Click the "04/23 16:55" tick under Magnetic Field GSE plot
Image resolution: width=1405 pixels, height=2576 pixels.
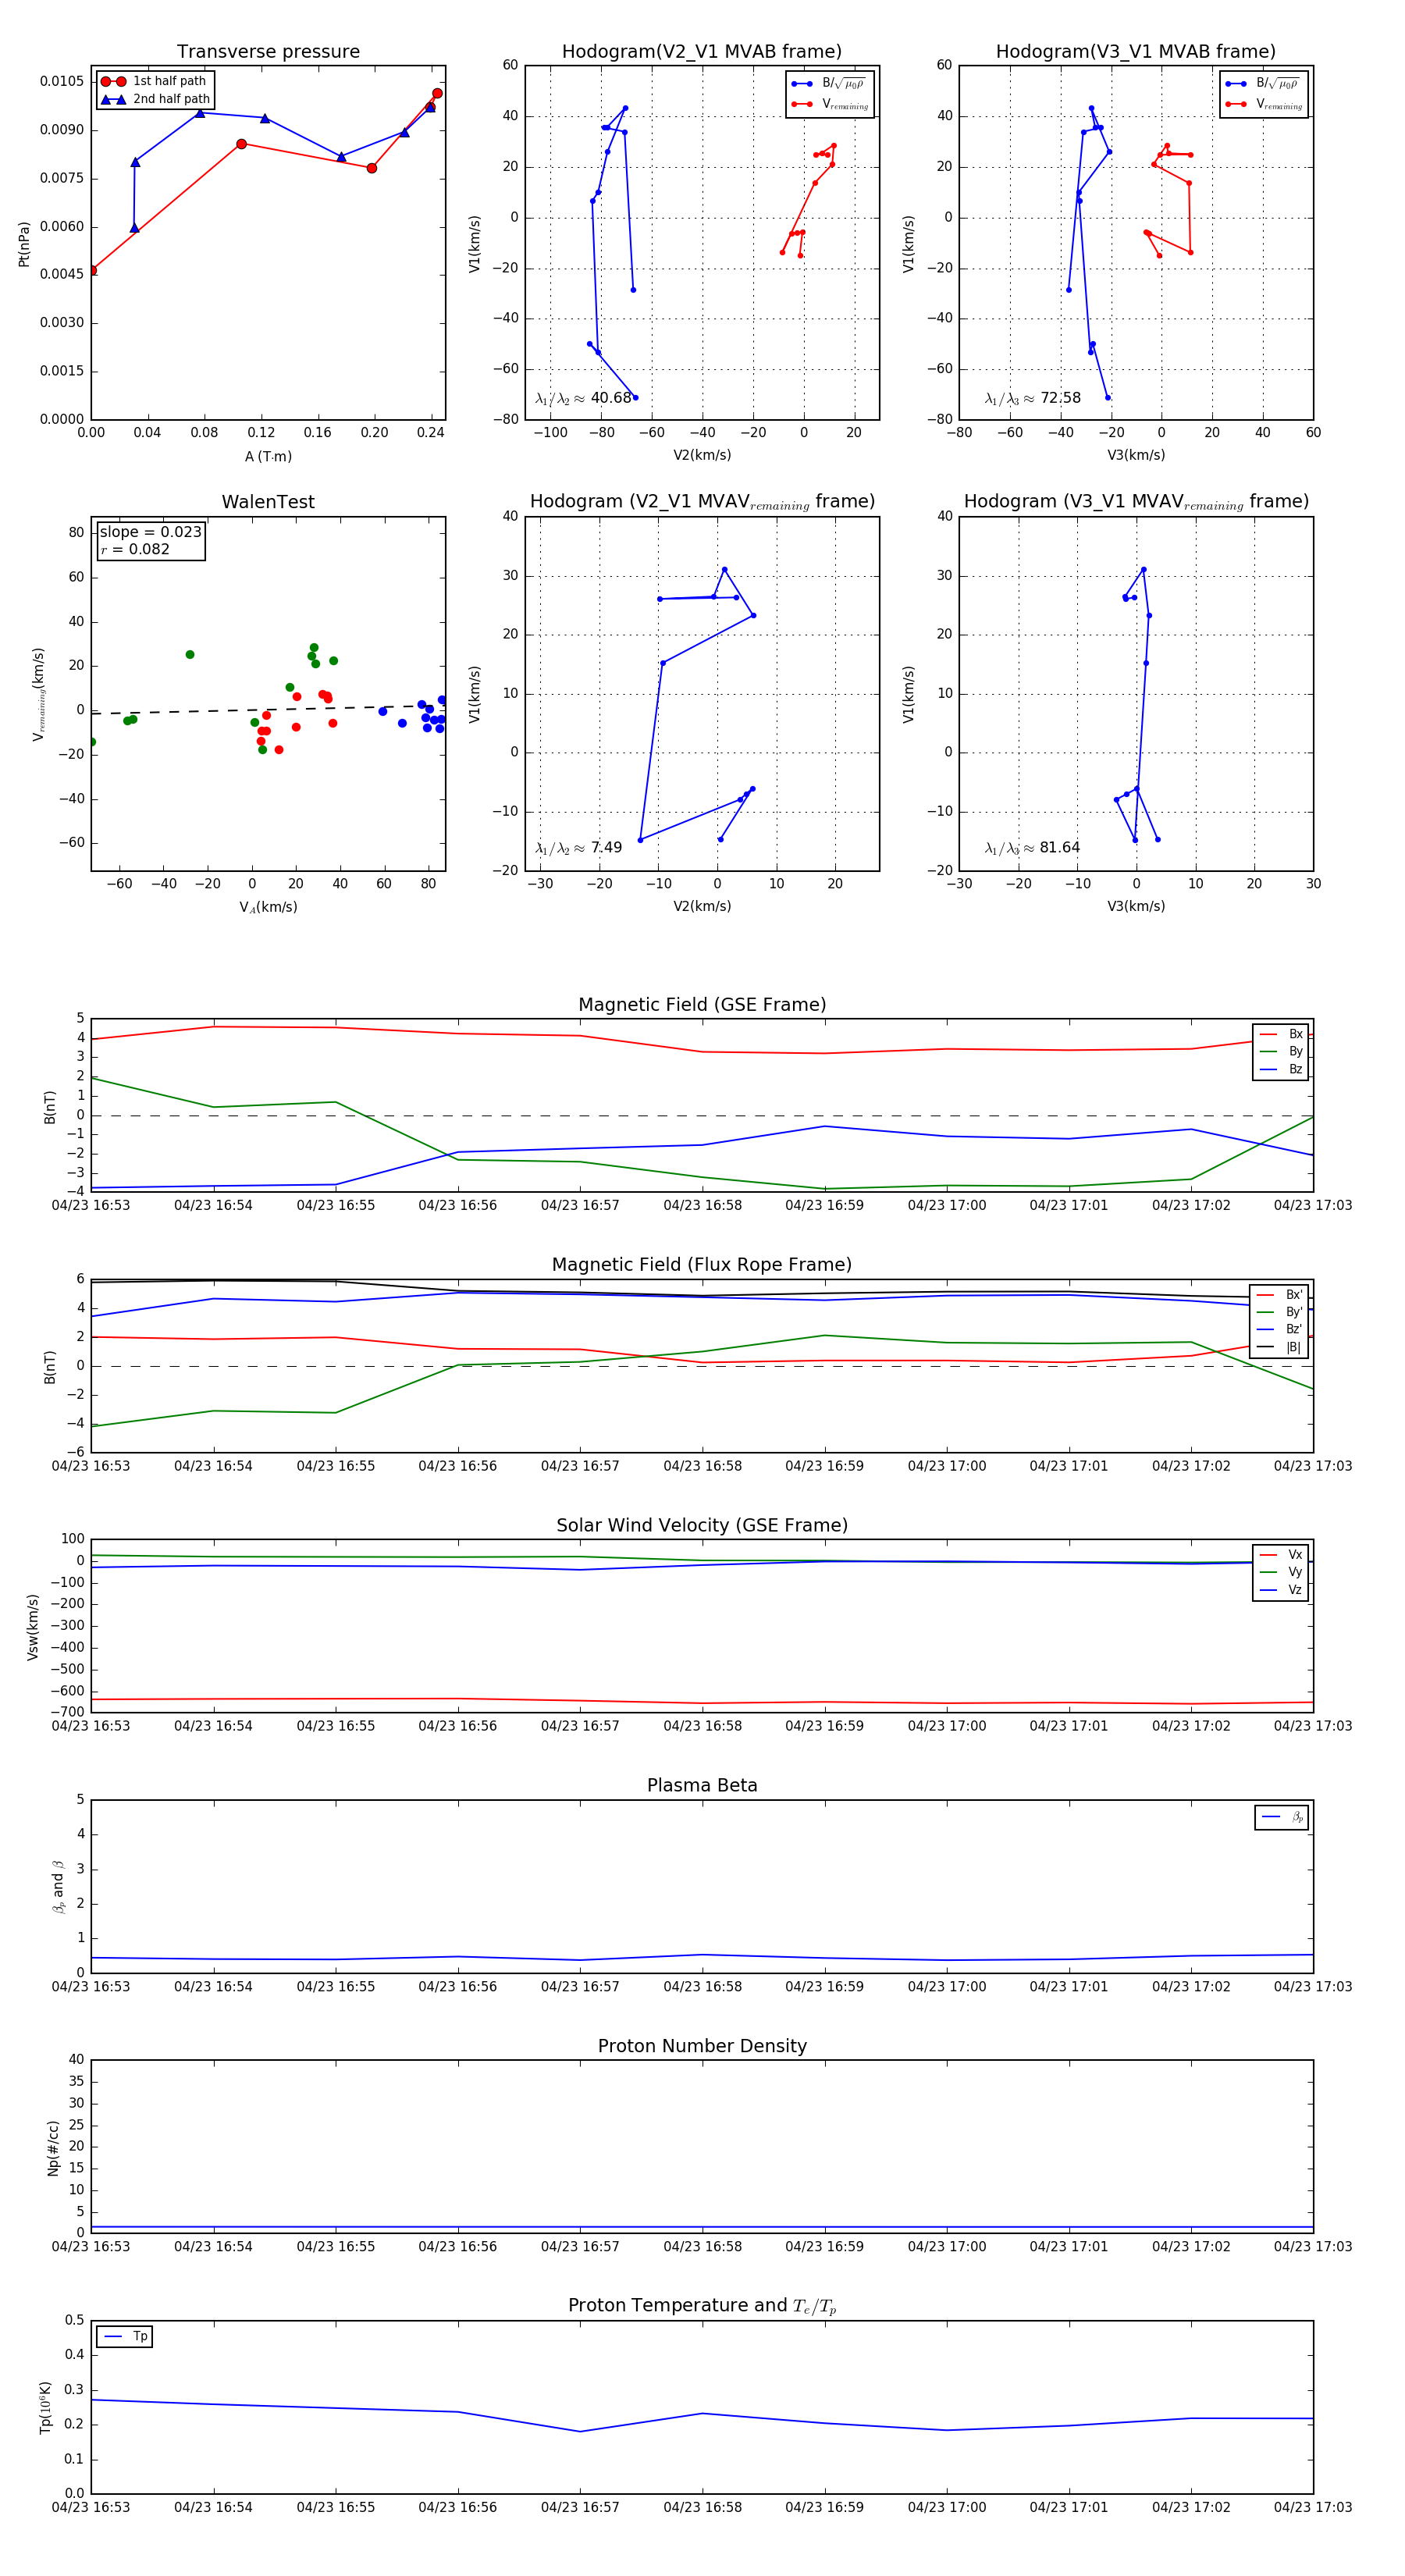pyautogui.click(x=335, y=1206)
